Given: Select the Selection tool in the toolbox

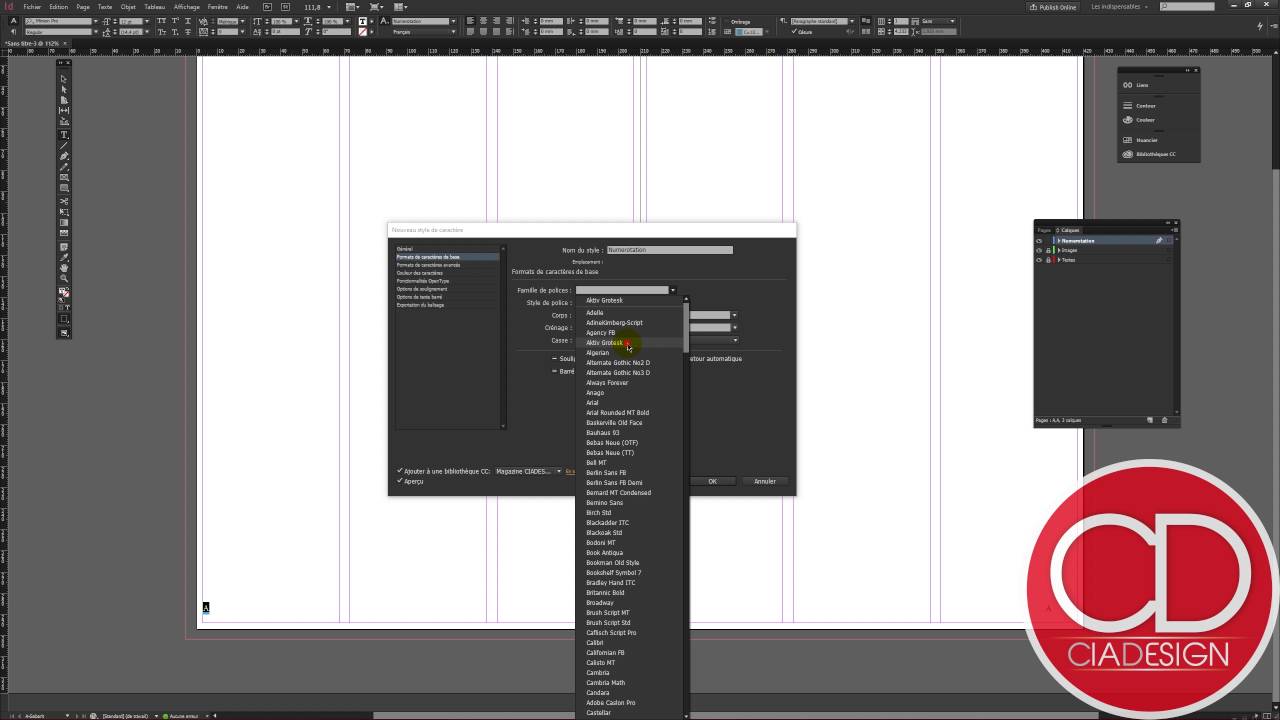Looking at the screenshot, I should coord(64,79).
